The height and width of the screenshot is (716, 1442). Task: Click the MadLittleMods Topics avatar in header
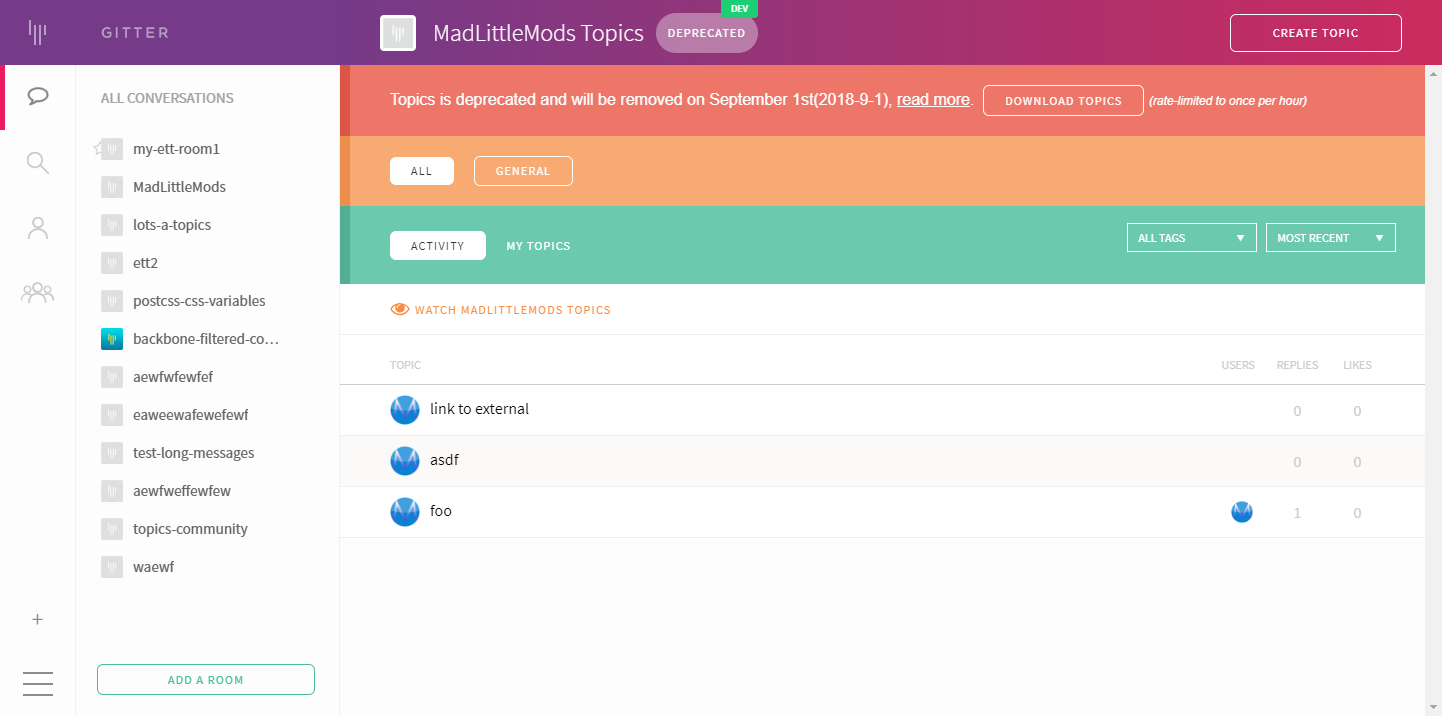(x=398, y=33)
